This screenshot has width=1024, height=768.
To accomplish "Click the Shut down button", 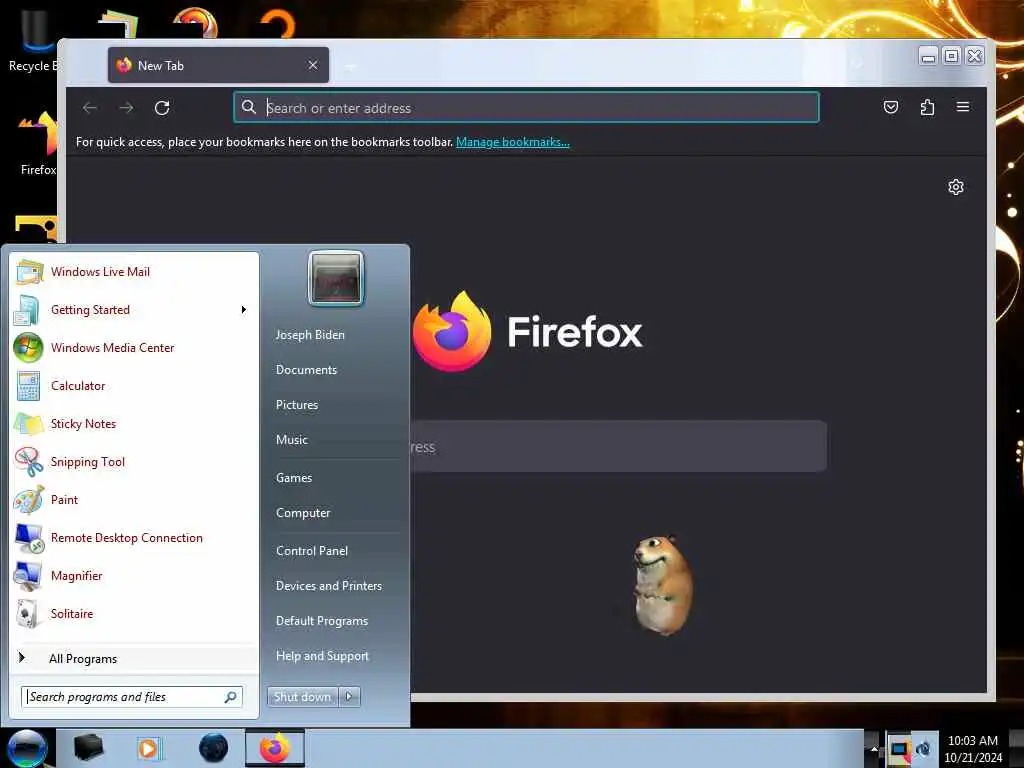I will tap(302, 697).
